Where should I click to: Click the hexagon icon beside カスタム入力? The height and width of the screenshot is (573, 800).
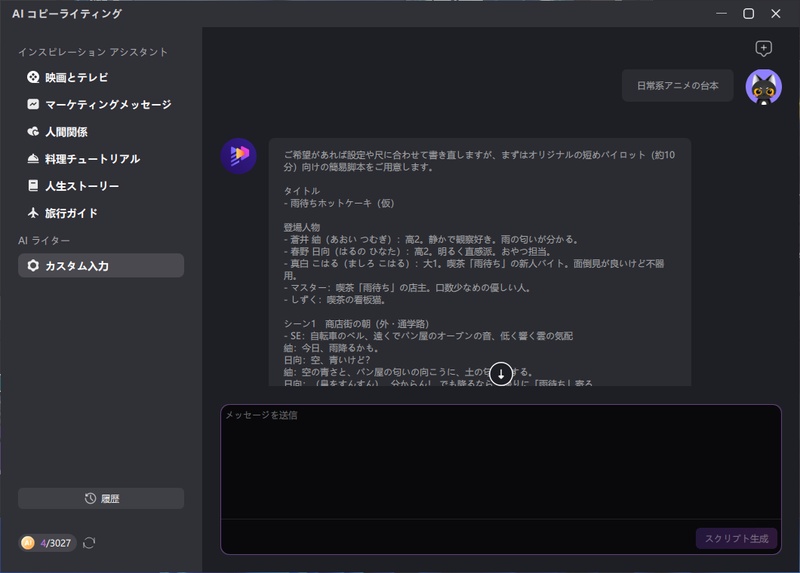pos(33,265)
